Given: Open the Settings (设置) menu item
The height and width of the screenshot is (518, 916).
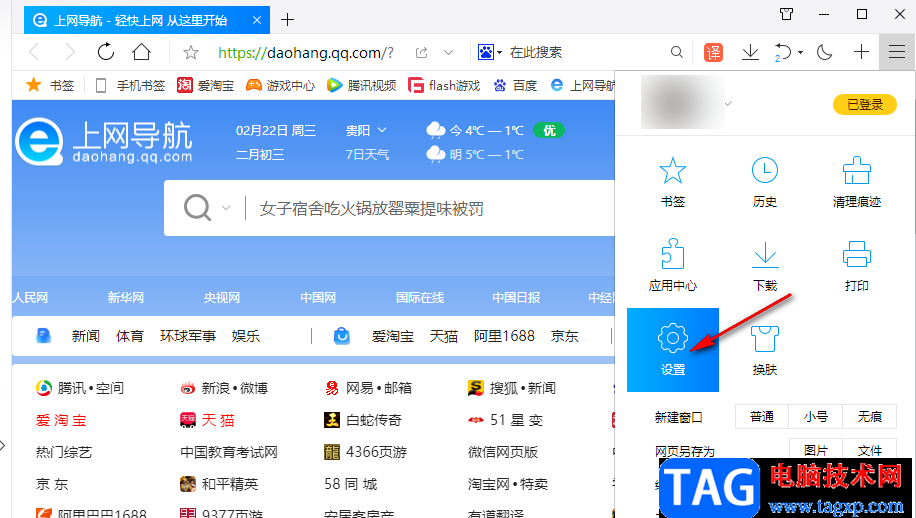Looking at the screenshot, I should click(672, 350).
